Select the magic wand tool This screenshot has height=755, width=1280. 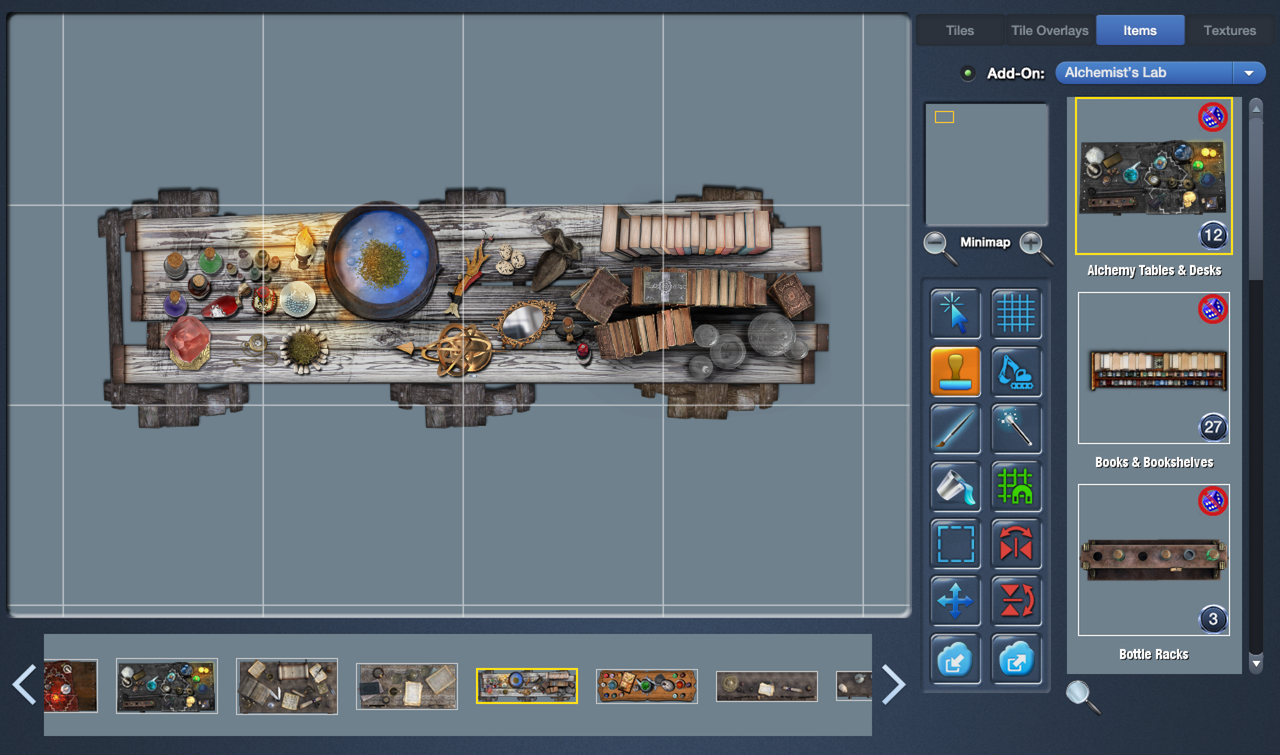(x=1016, y=429)
